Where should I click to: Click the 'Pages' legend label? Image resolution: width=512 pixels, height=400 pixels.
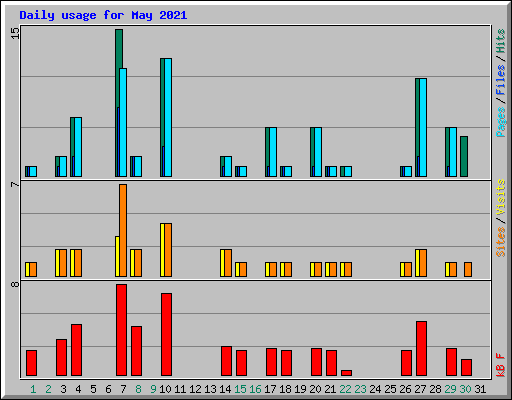click(x=501, y=122)
